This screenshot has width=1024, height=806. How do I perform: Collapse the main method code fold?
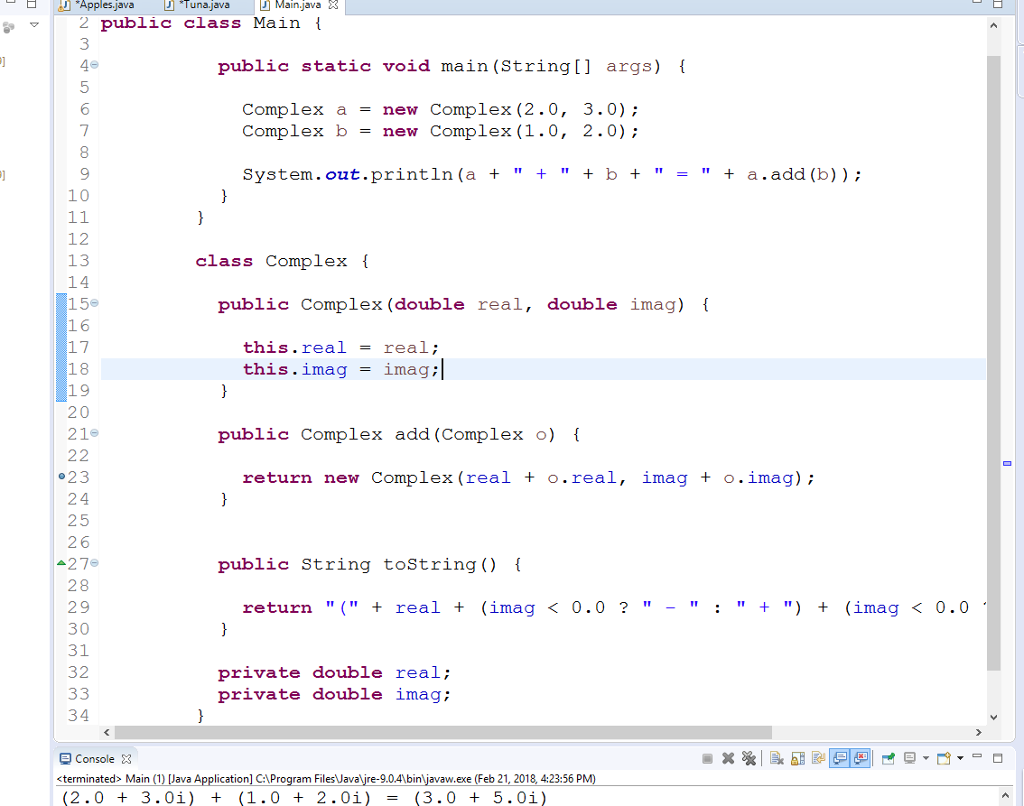(92, 65)
